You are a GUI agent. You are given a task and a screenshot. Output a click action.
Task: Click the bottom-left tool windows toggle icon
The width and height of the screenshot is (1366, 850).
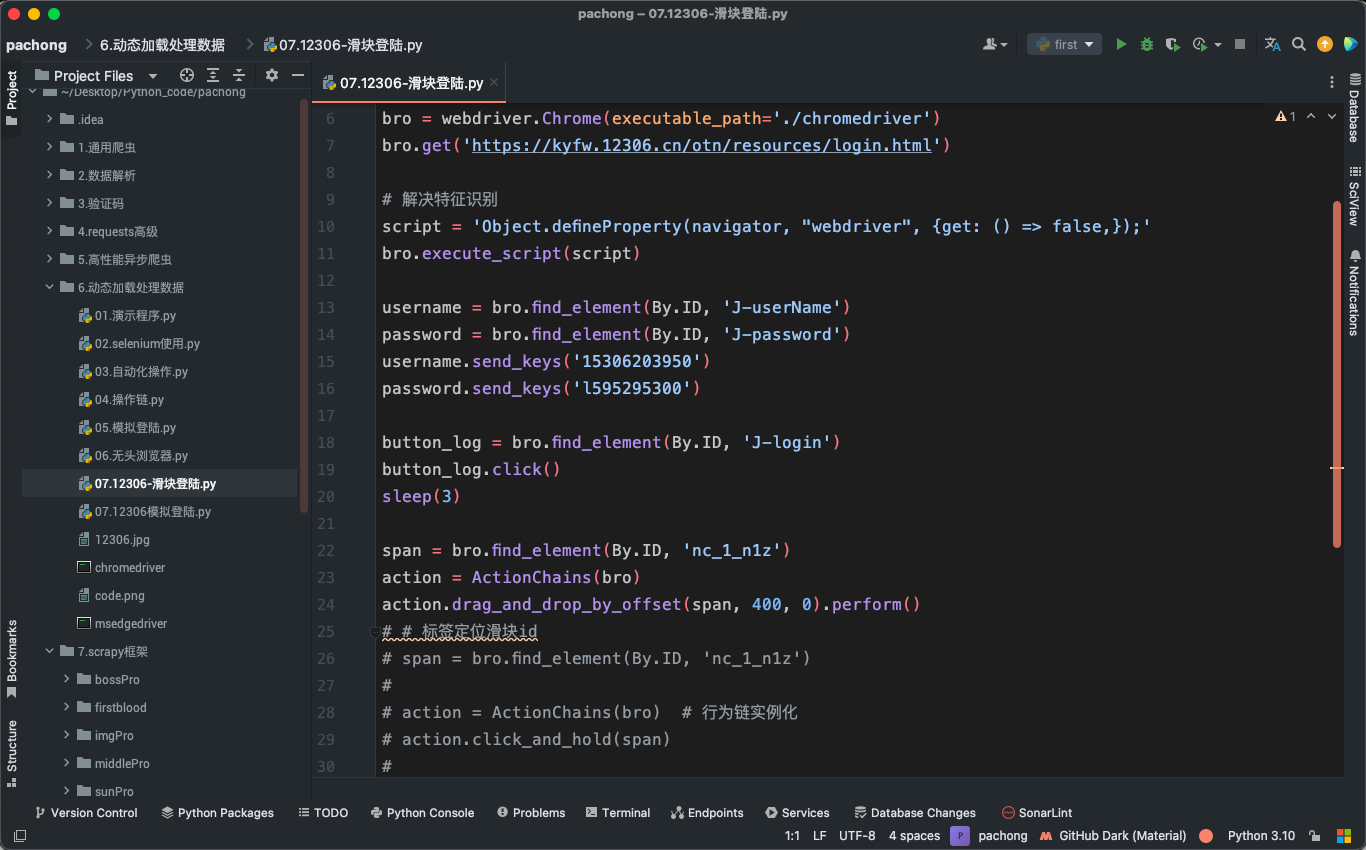click(x=19, y=836)
